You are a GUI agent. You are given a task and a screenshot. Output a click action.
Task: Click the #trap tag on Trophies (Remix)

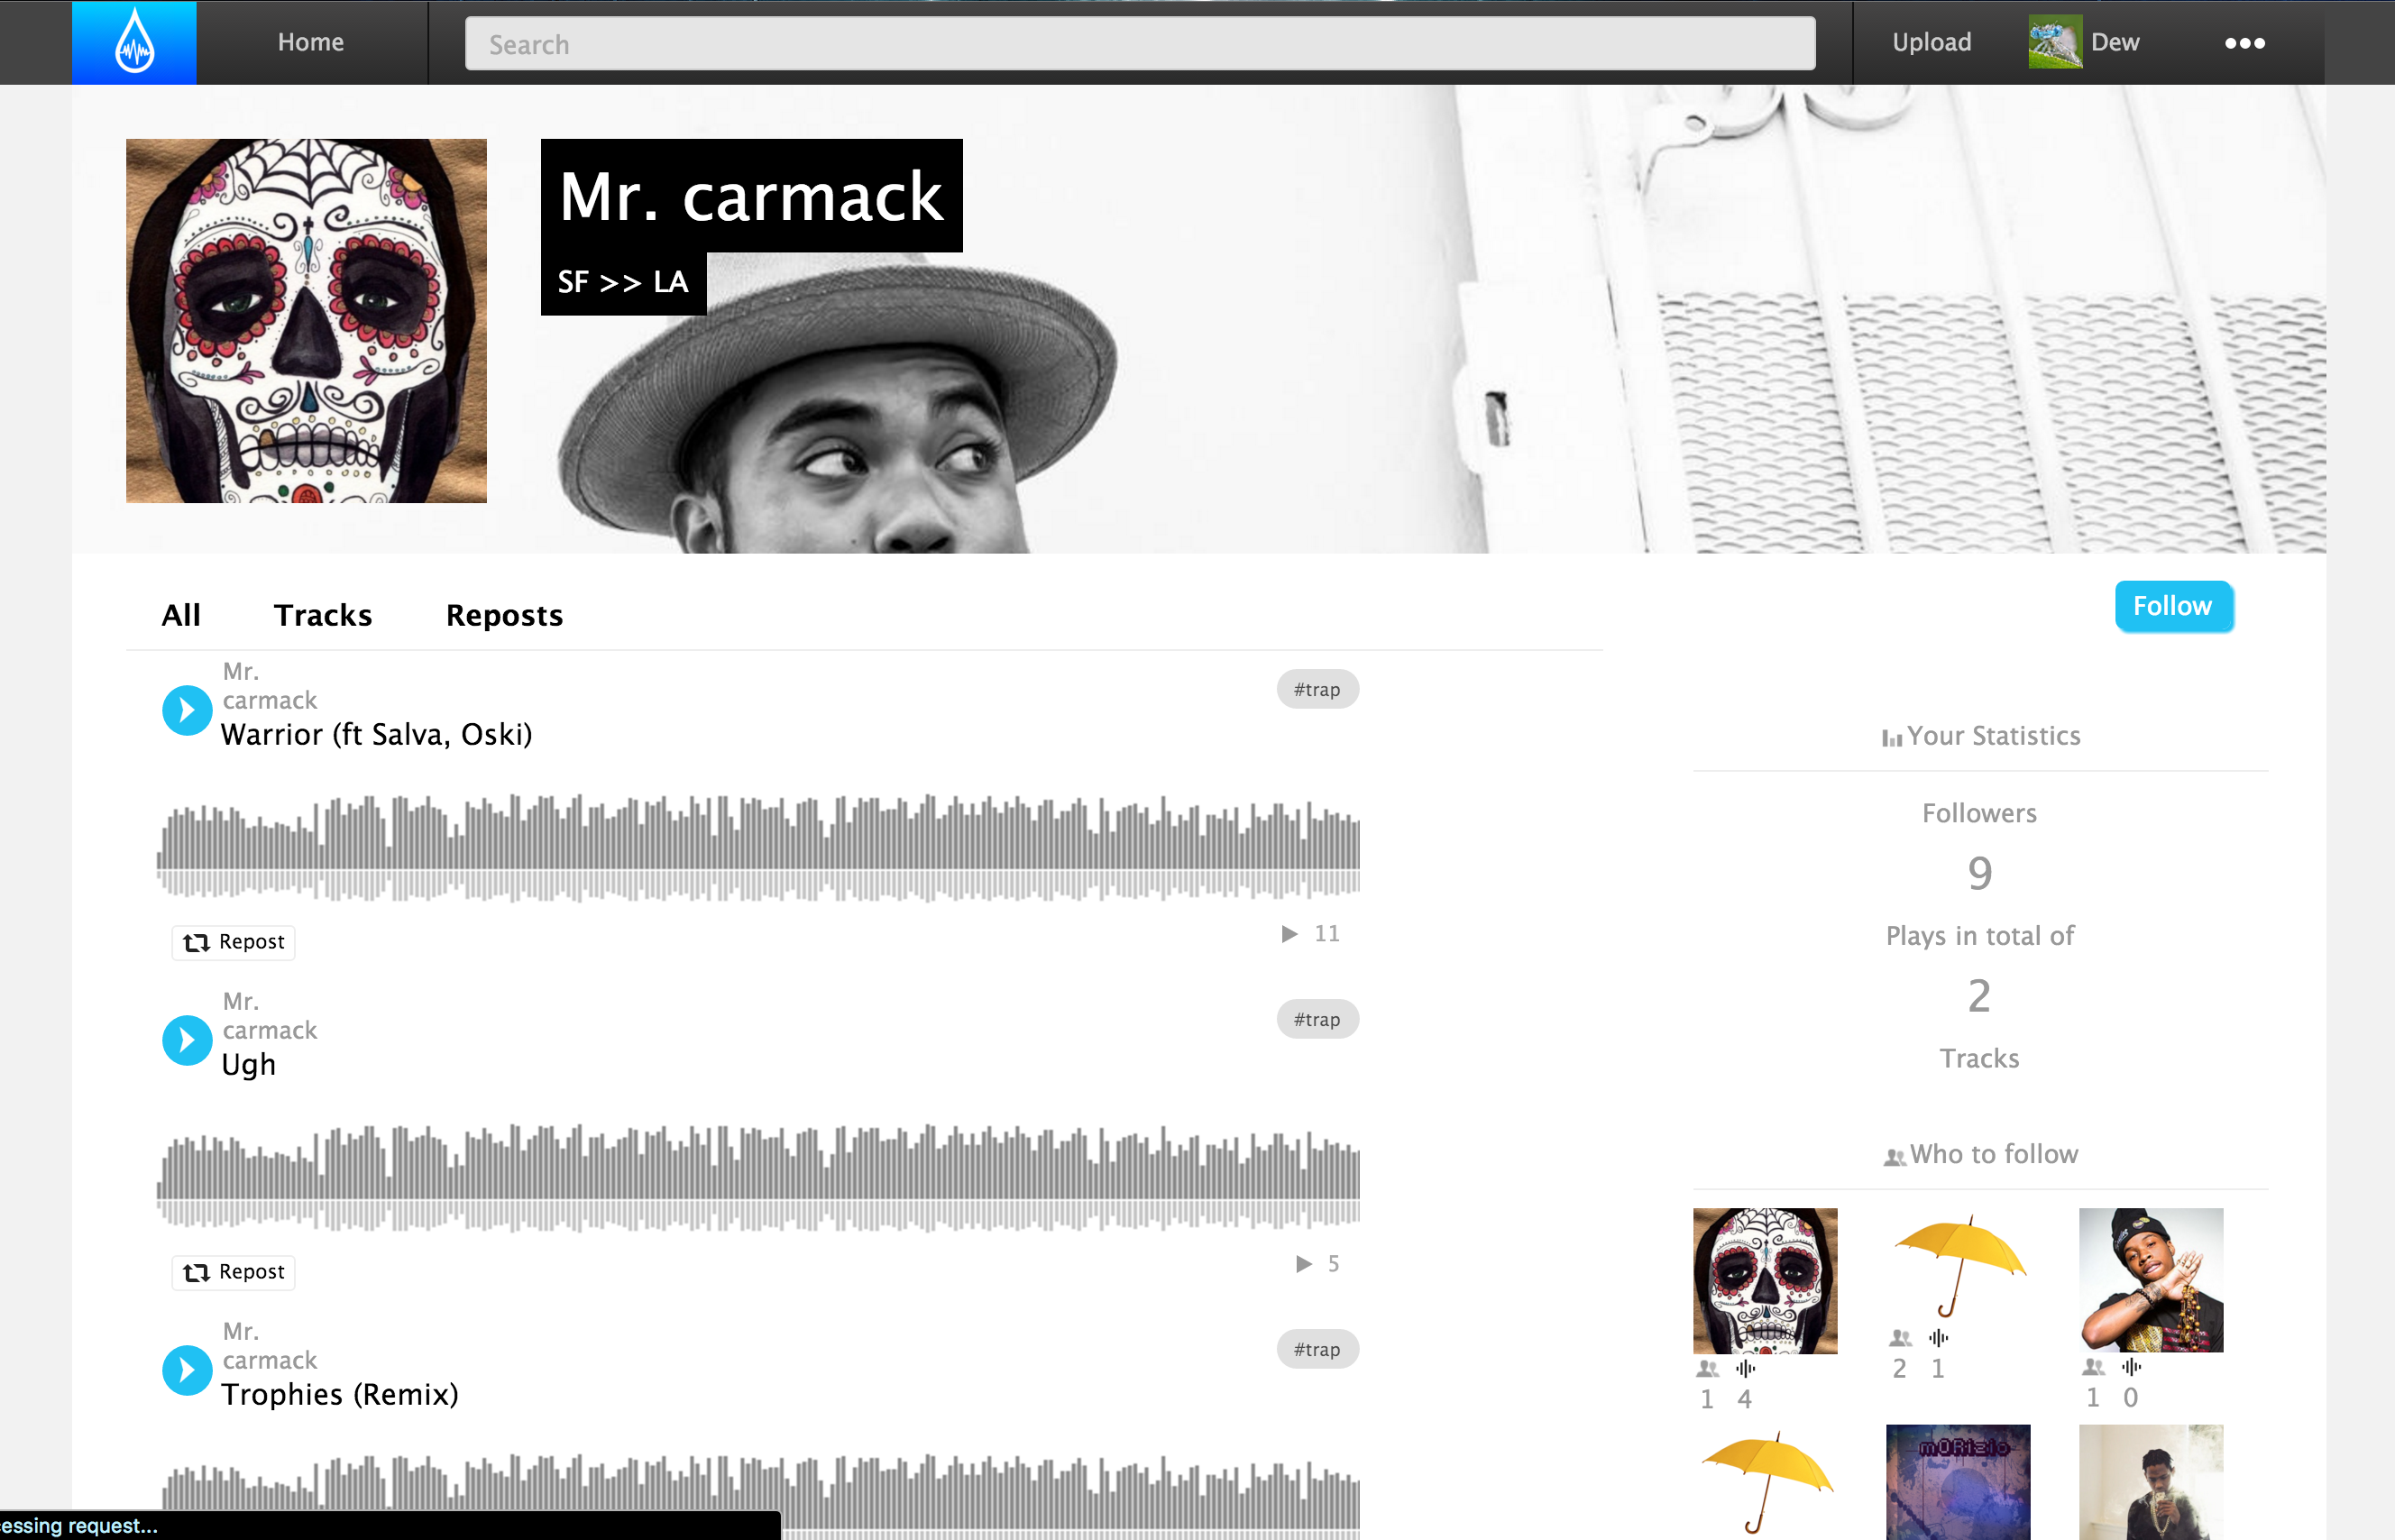pos(1317,1349)
